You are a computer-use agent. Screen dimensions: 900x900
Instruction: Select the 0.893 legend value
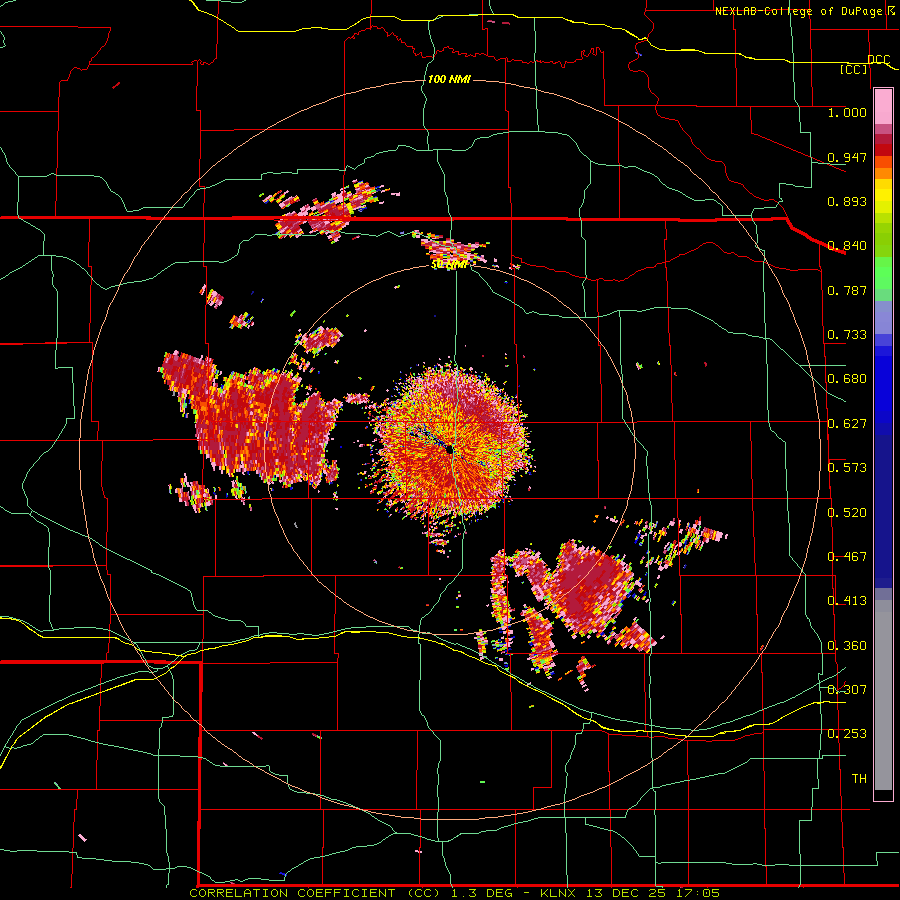click(x=847, y=201)
